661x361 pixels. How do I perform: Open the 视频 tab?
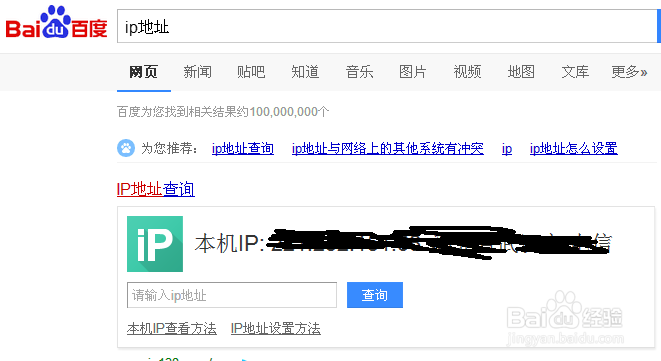(x=467, y=72)
